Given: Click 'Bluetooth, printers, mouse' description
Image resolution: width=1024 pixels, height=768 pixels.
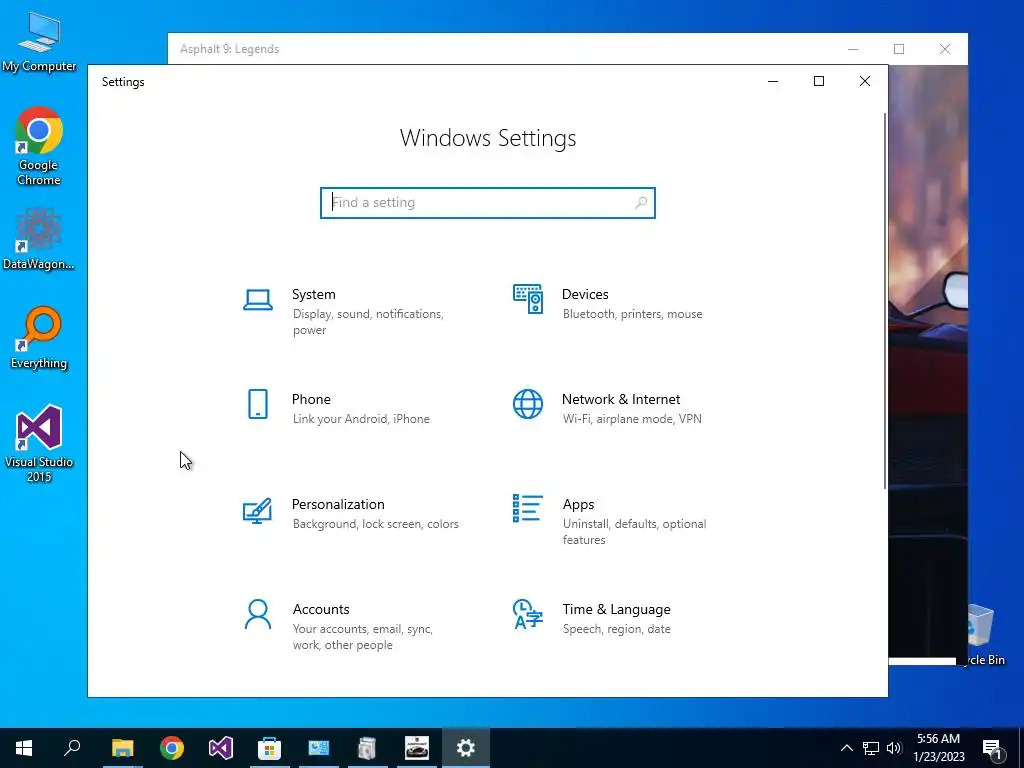Looking at the screenshot, I should [x=633, y=314].
